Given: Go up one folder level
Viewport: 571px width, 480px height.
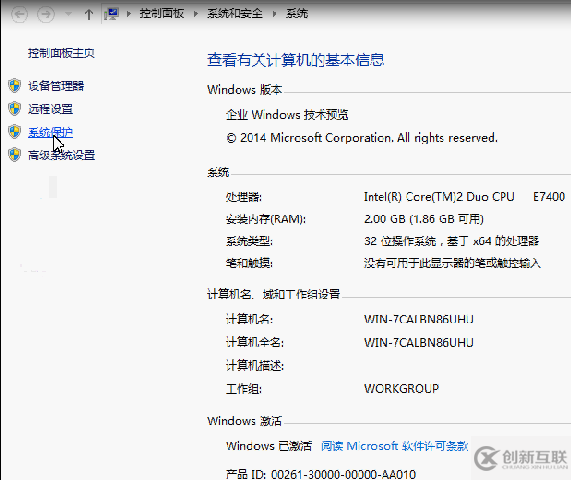Looking at the screenshot, I should click(x=88, y=15).
